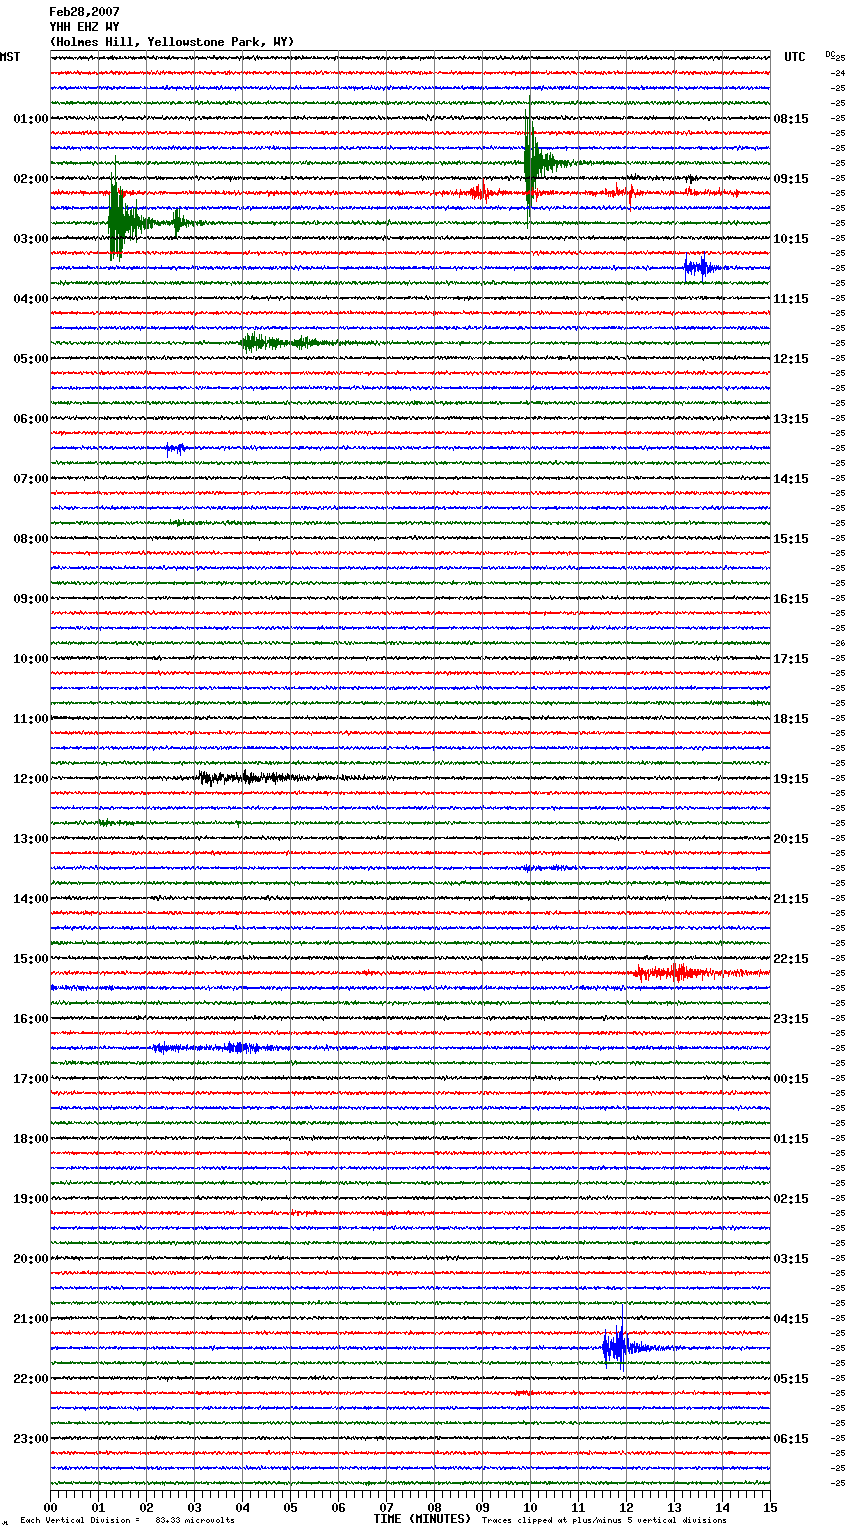850x1534 pixels.
Task: Click the 20:00 MST time label
Action: pos(31,1259)
